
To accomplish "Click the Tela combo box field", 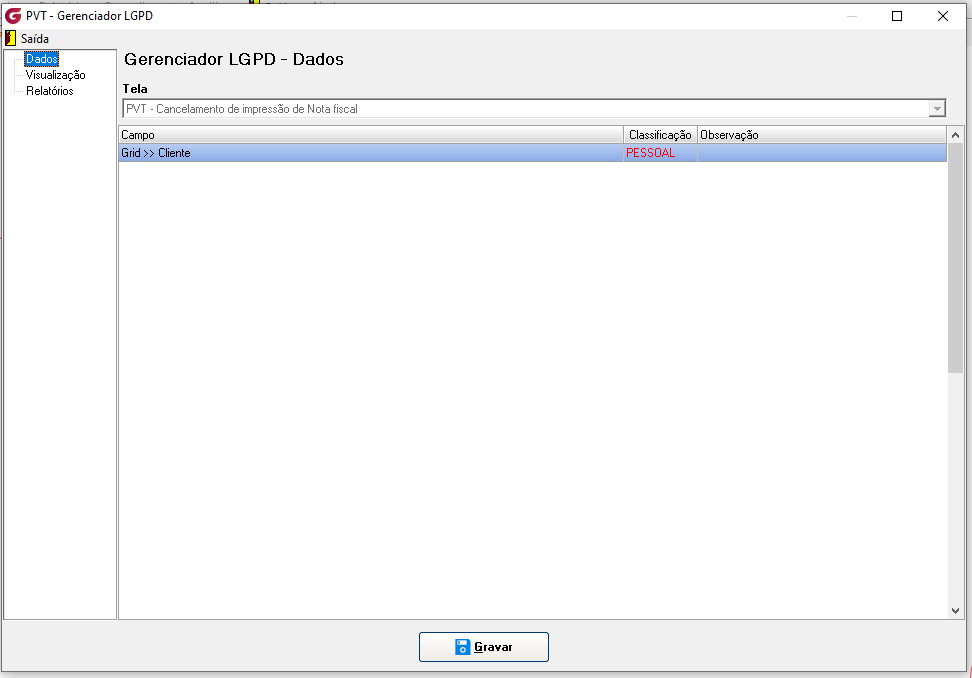I will point(534,109).
